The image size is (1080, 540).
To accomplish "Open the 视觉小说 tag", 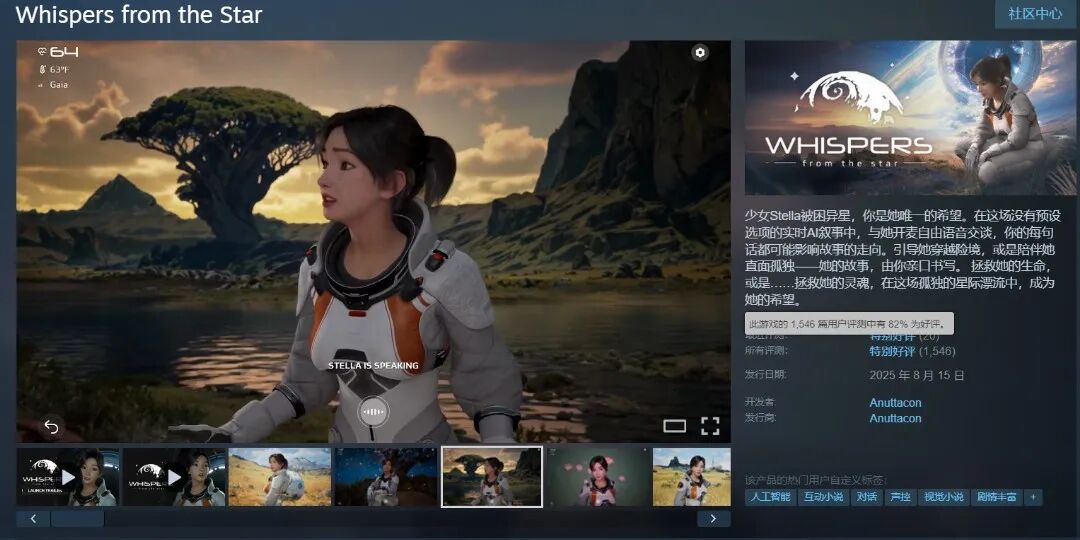I will (944, 497).
